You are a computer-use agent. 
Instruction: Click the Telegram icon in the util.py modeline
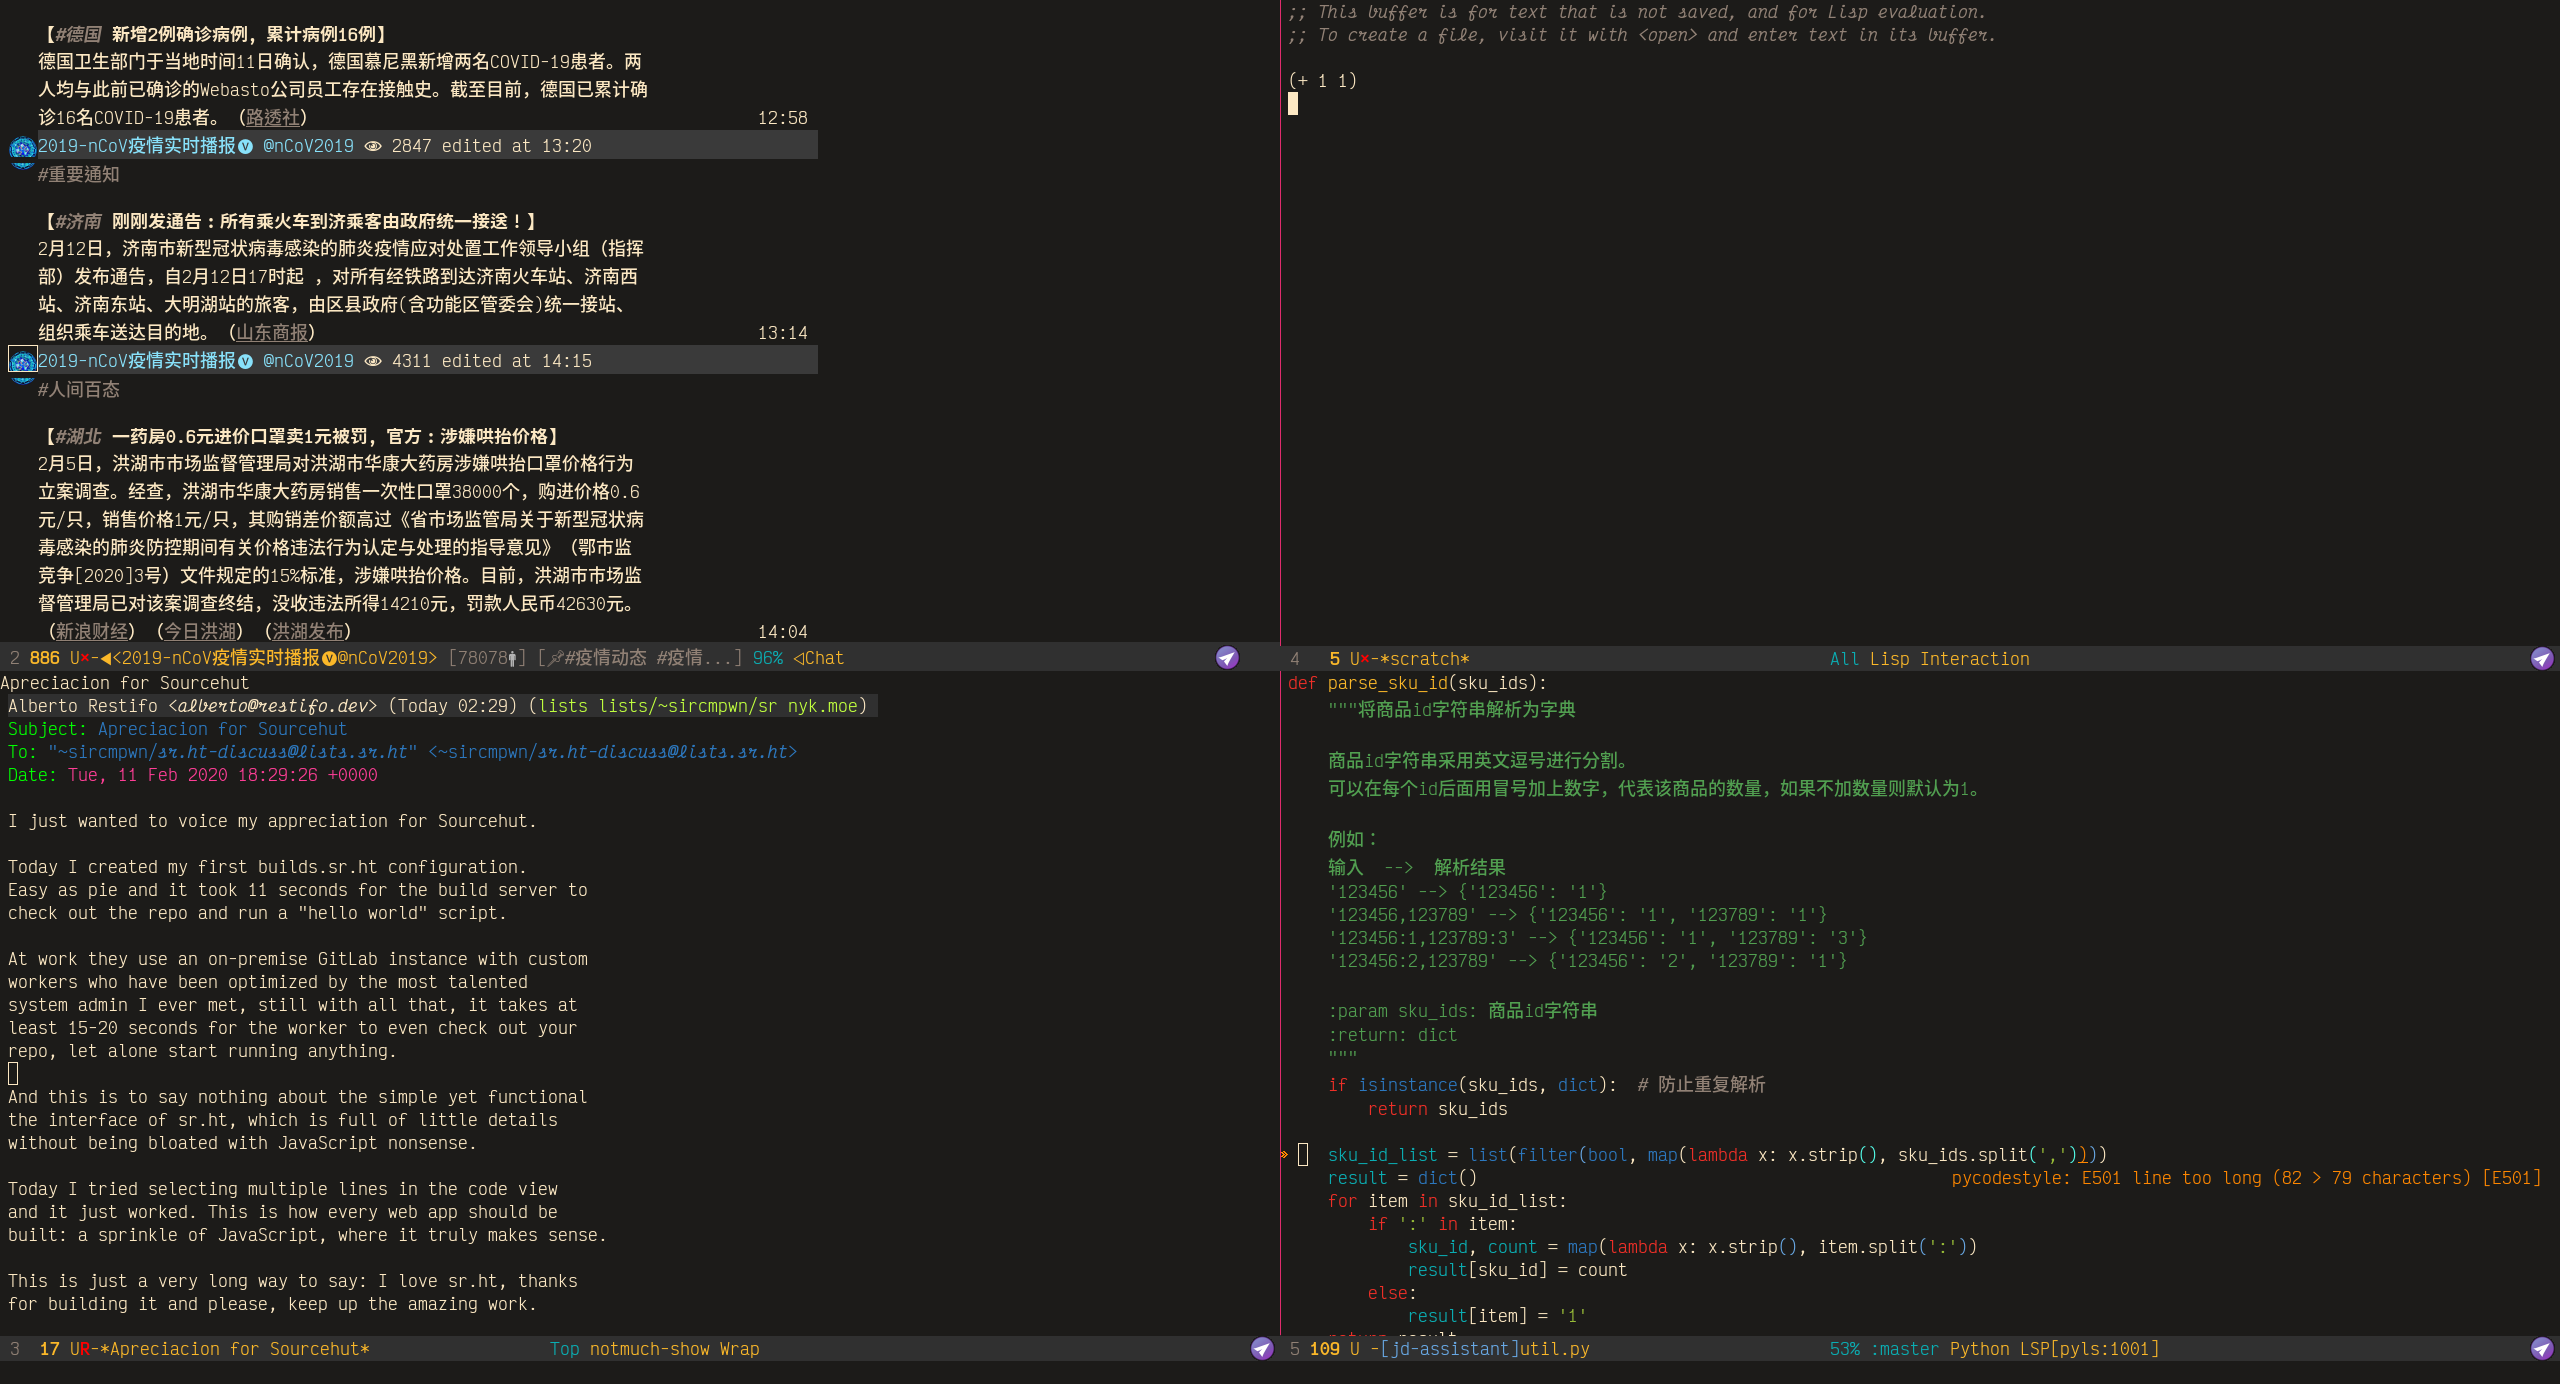(x=2542, y=1349)
